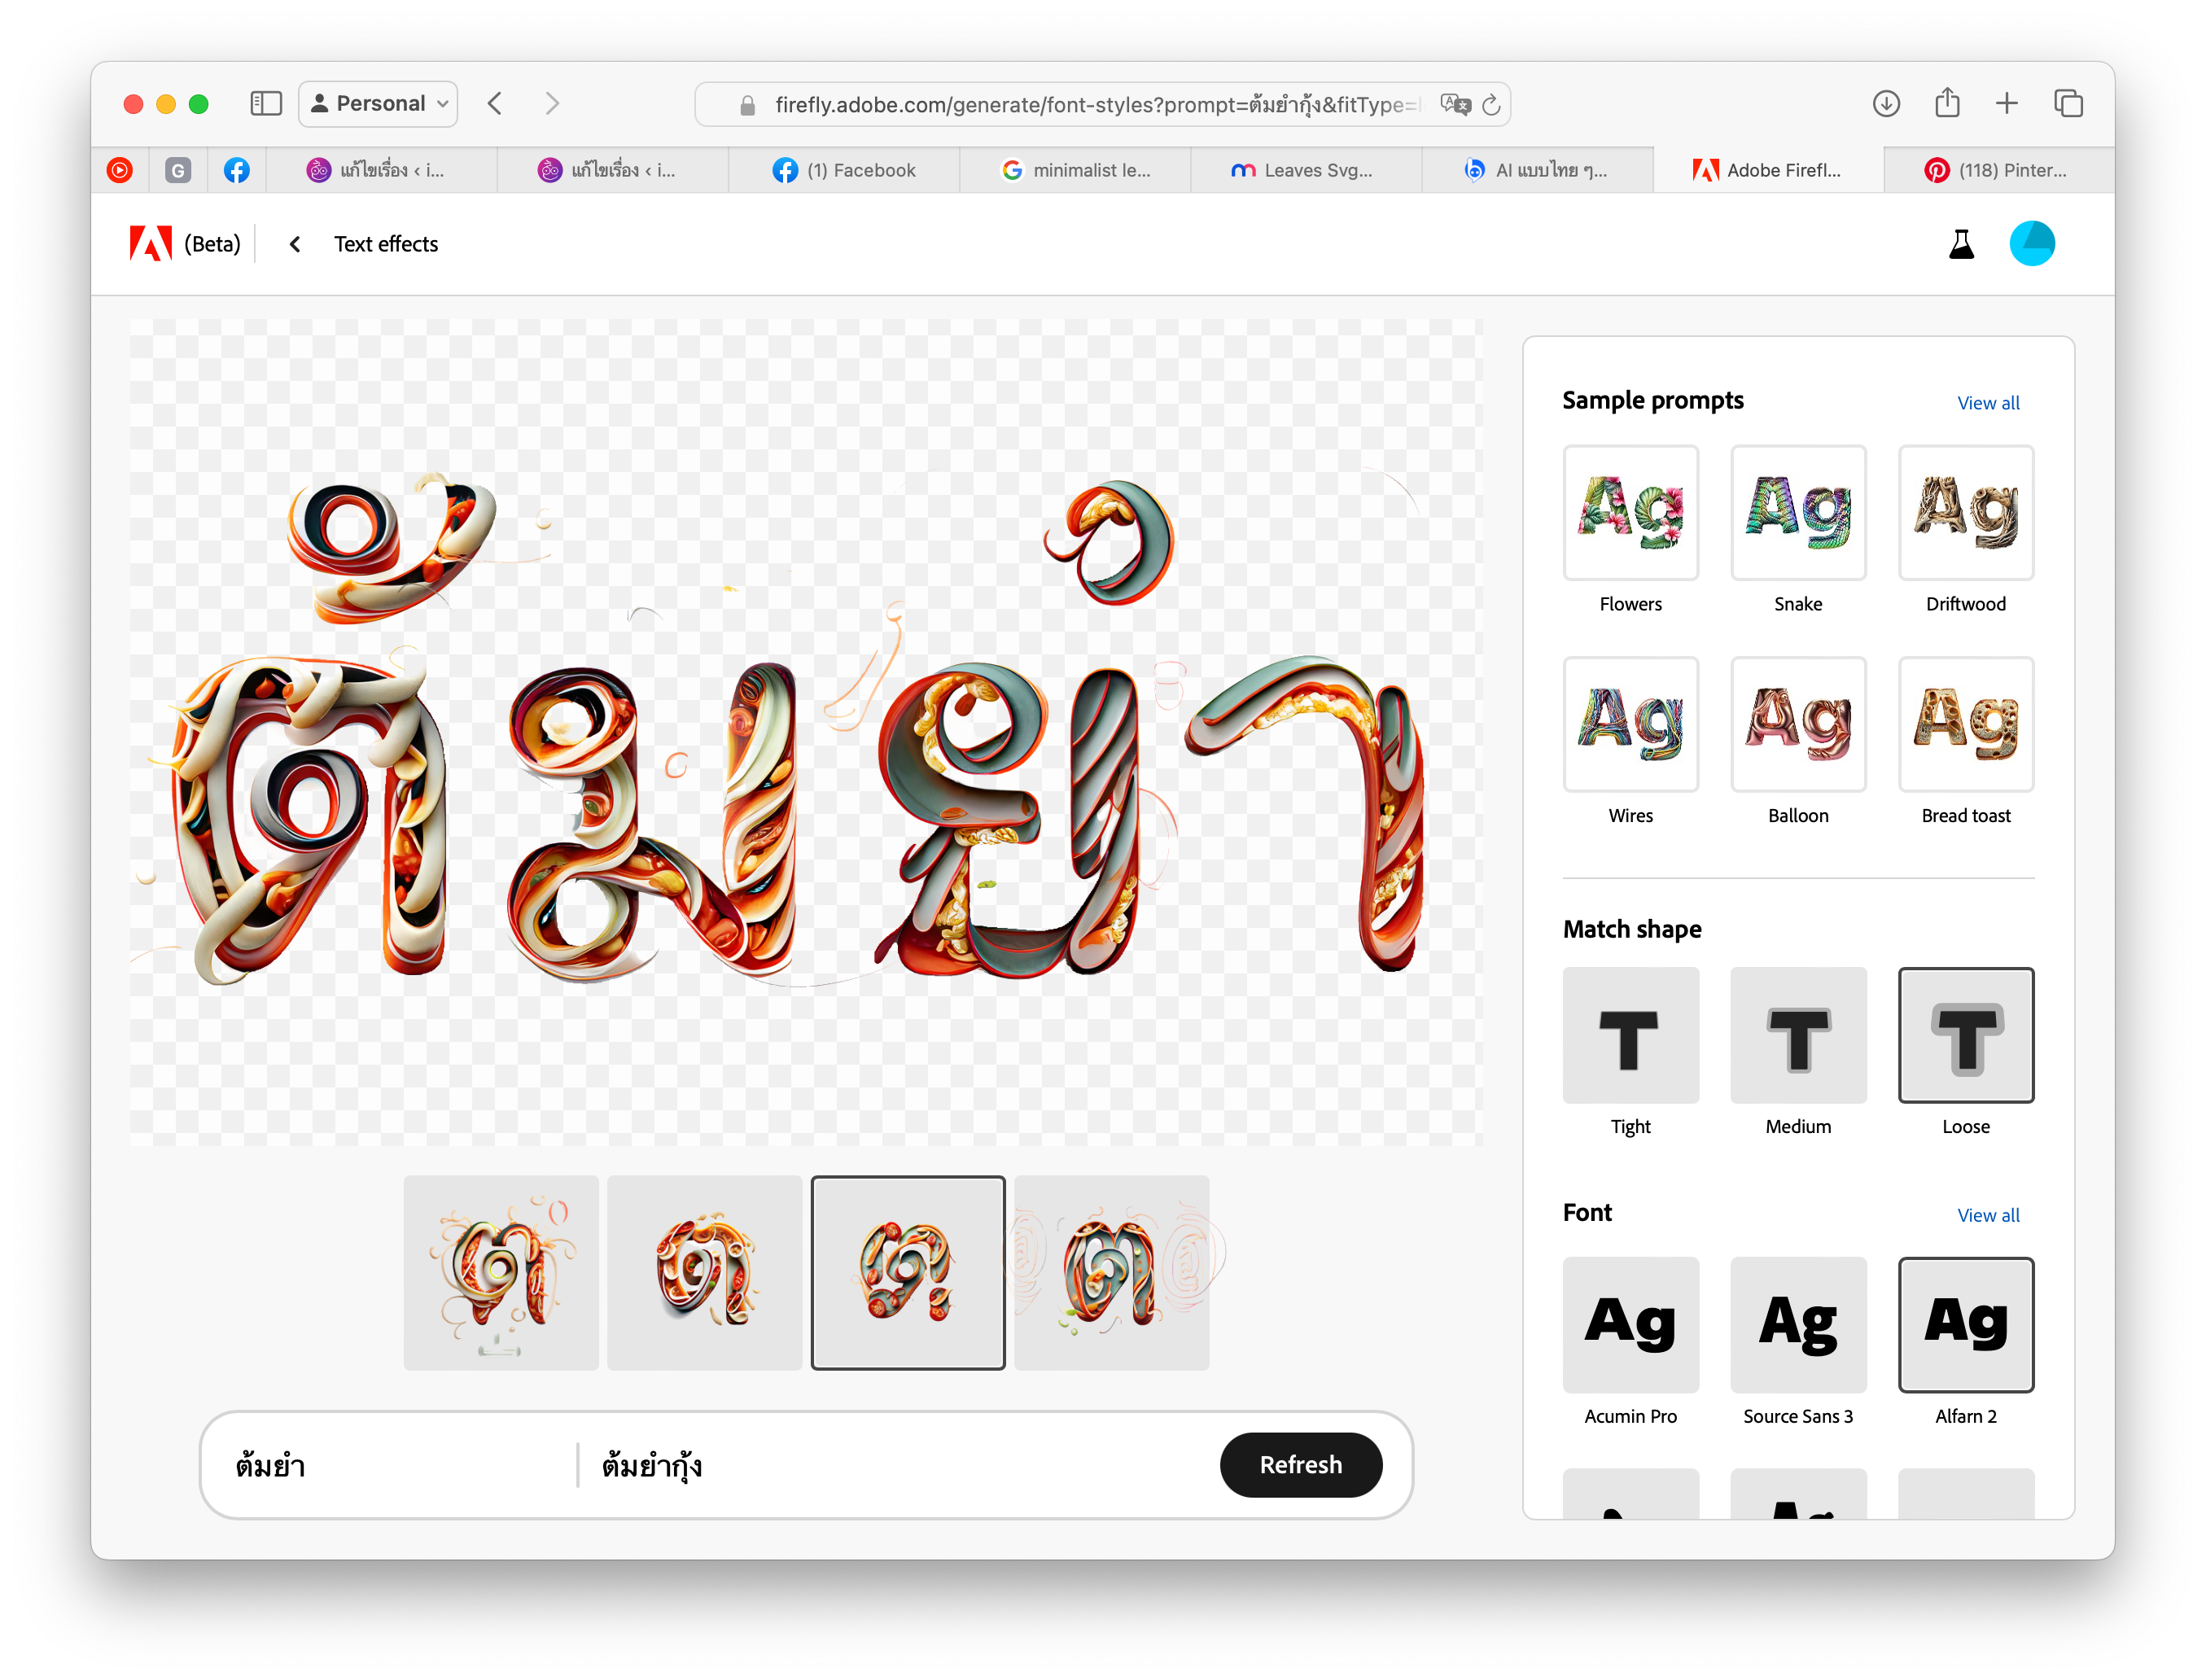Select the first generated result thumbnail
This screenshot has height=1680, width=2206.
[501, 1272]
